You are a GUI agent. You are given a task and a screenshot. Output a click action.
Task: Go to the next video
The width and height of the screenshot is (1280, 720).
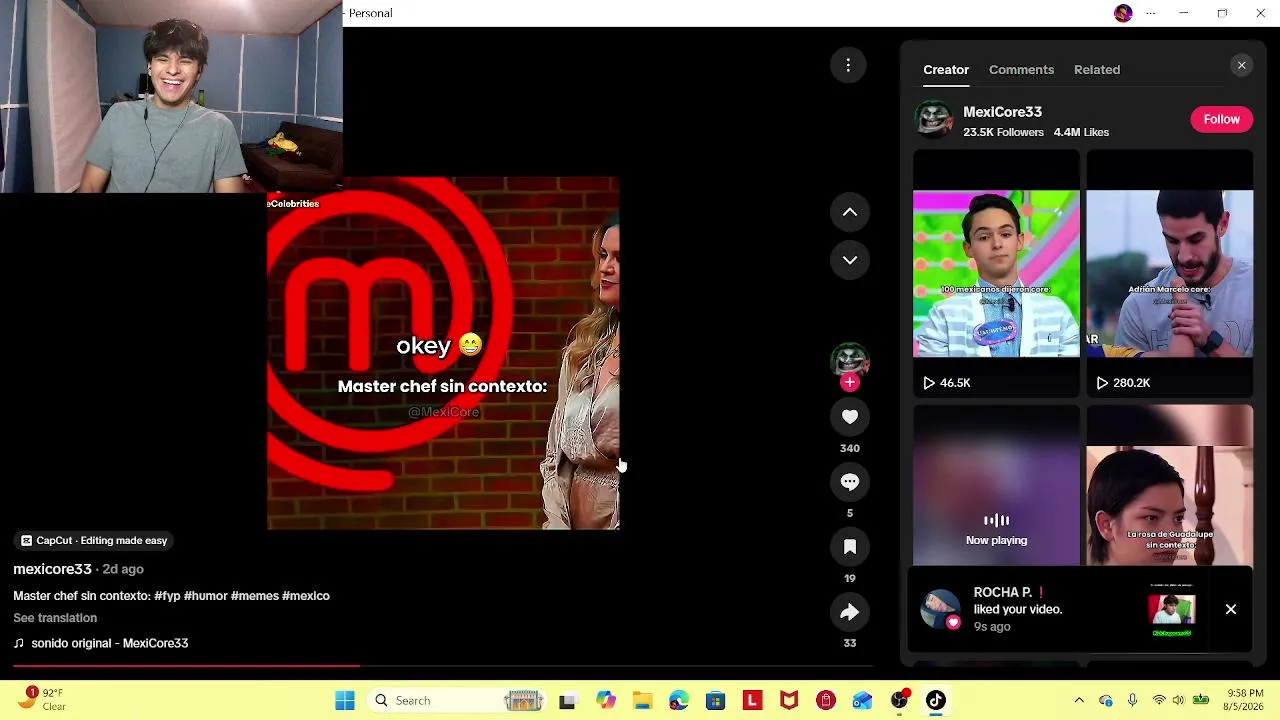(x=849, y=260)
